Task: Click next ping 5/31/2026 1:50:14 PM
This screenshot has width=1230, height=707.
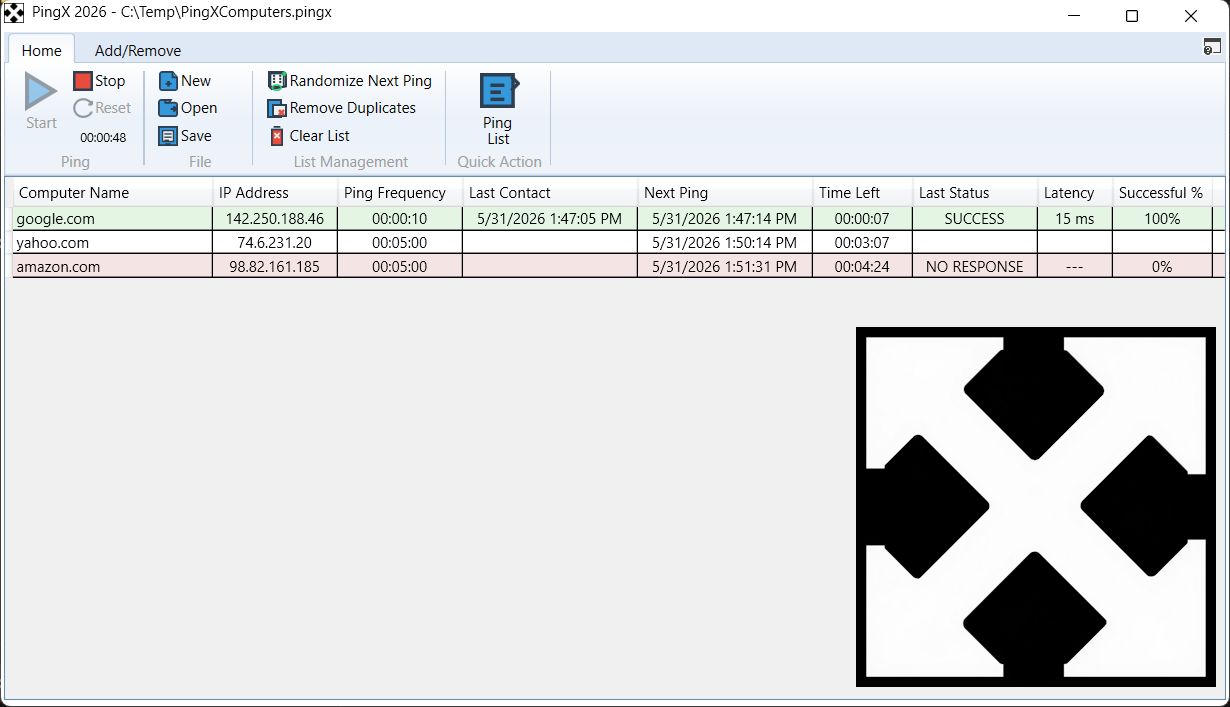Action: (725, 242)
